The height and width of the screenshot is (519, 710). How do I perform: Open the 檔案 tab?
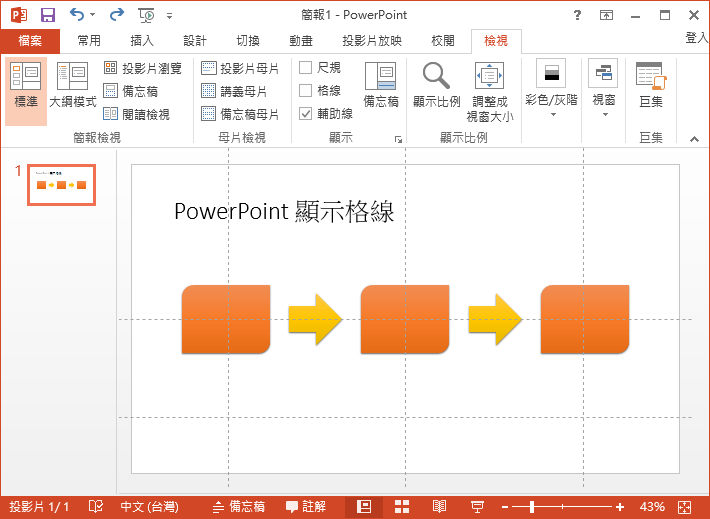tap(30, 41)
